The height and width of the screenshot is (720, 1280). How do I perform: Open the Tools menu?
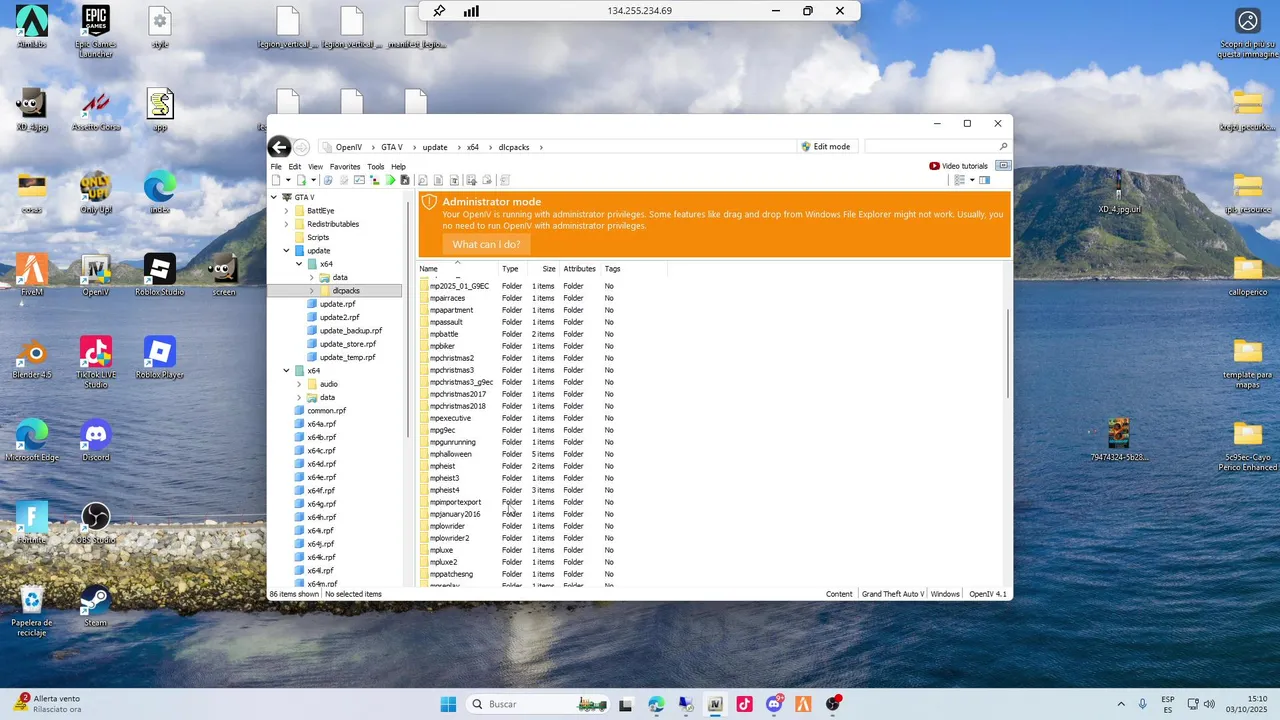(376, 167)
